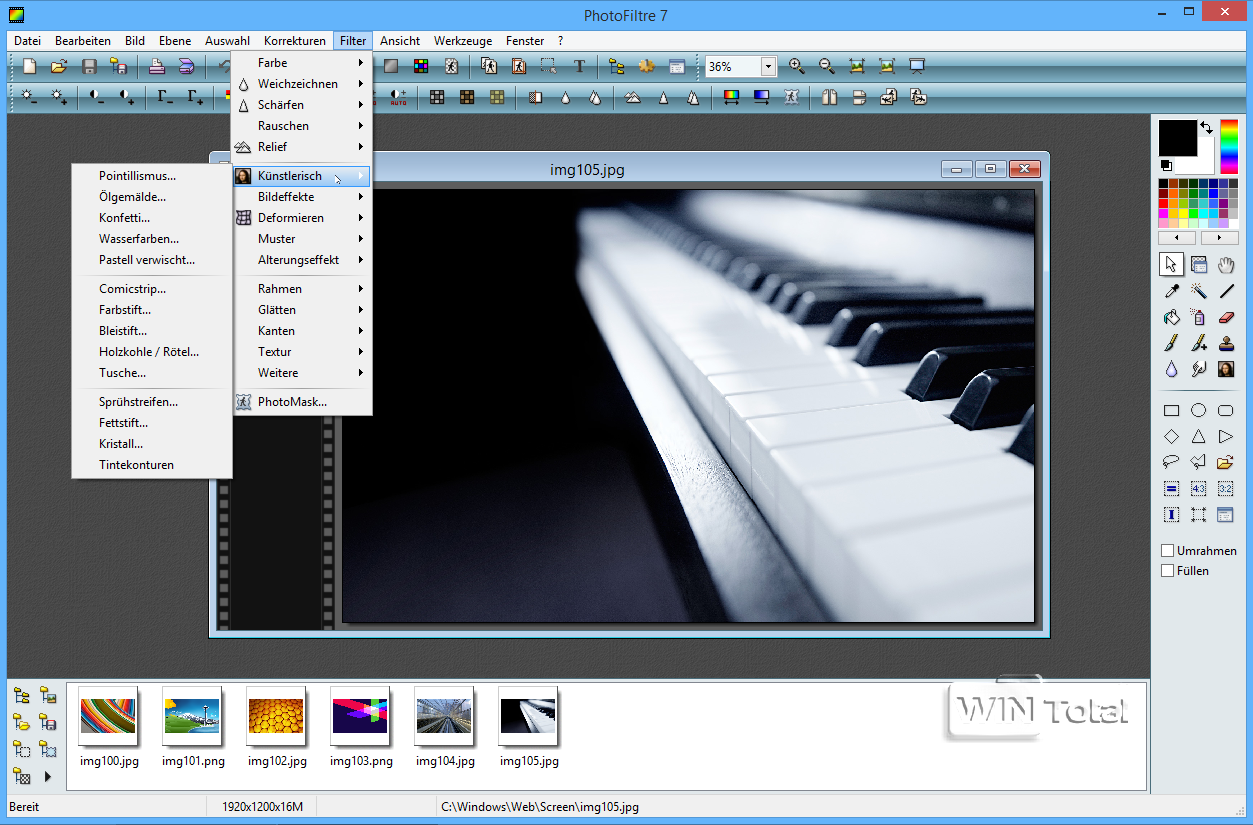1253x825 pixels.
Task: Show next palette colors with right arrow
Action: coord(1219,238)
